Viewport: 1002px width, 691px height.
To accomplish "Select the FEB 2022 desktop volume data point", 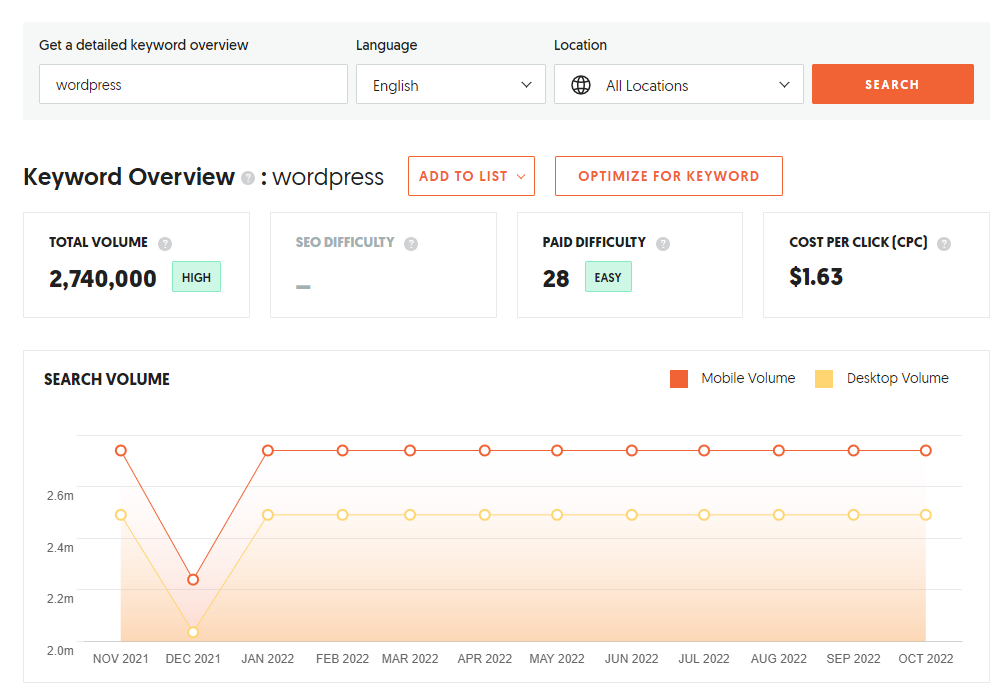I will 343,515.
